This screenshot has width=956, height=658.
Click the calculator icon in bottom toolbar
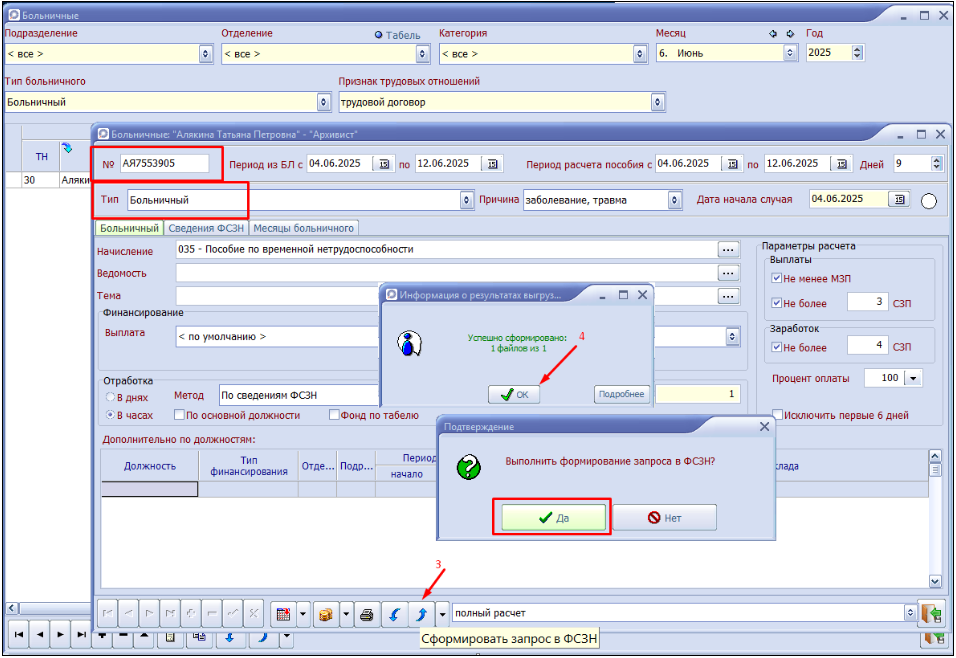tap(283, 613)
